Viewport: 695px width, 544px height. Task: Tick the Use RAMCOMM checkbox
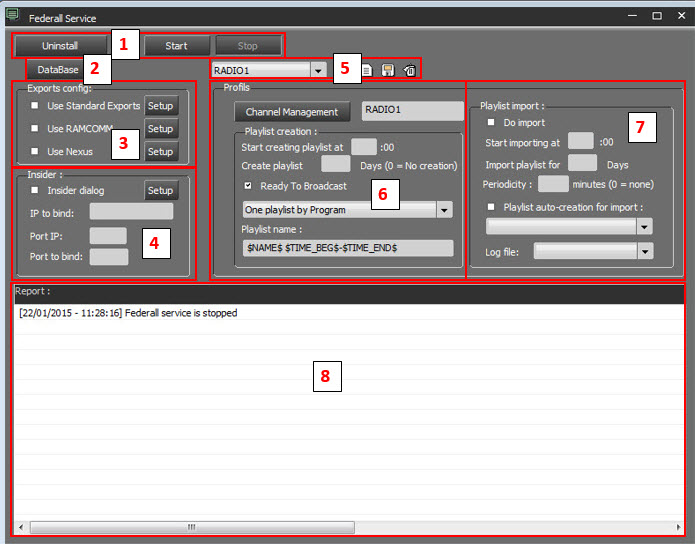(35, 129)
